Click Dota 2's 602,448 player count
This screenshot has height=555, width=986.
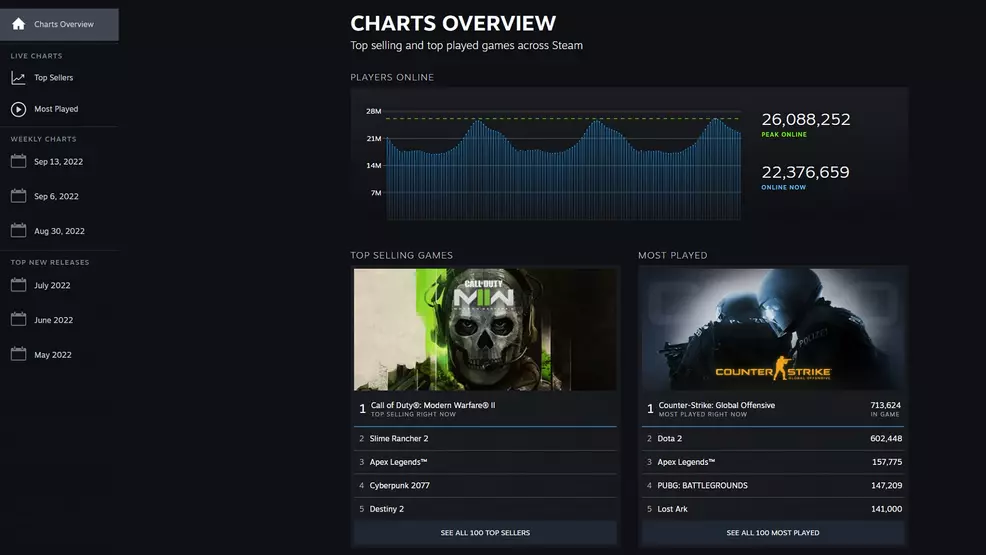886,439
